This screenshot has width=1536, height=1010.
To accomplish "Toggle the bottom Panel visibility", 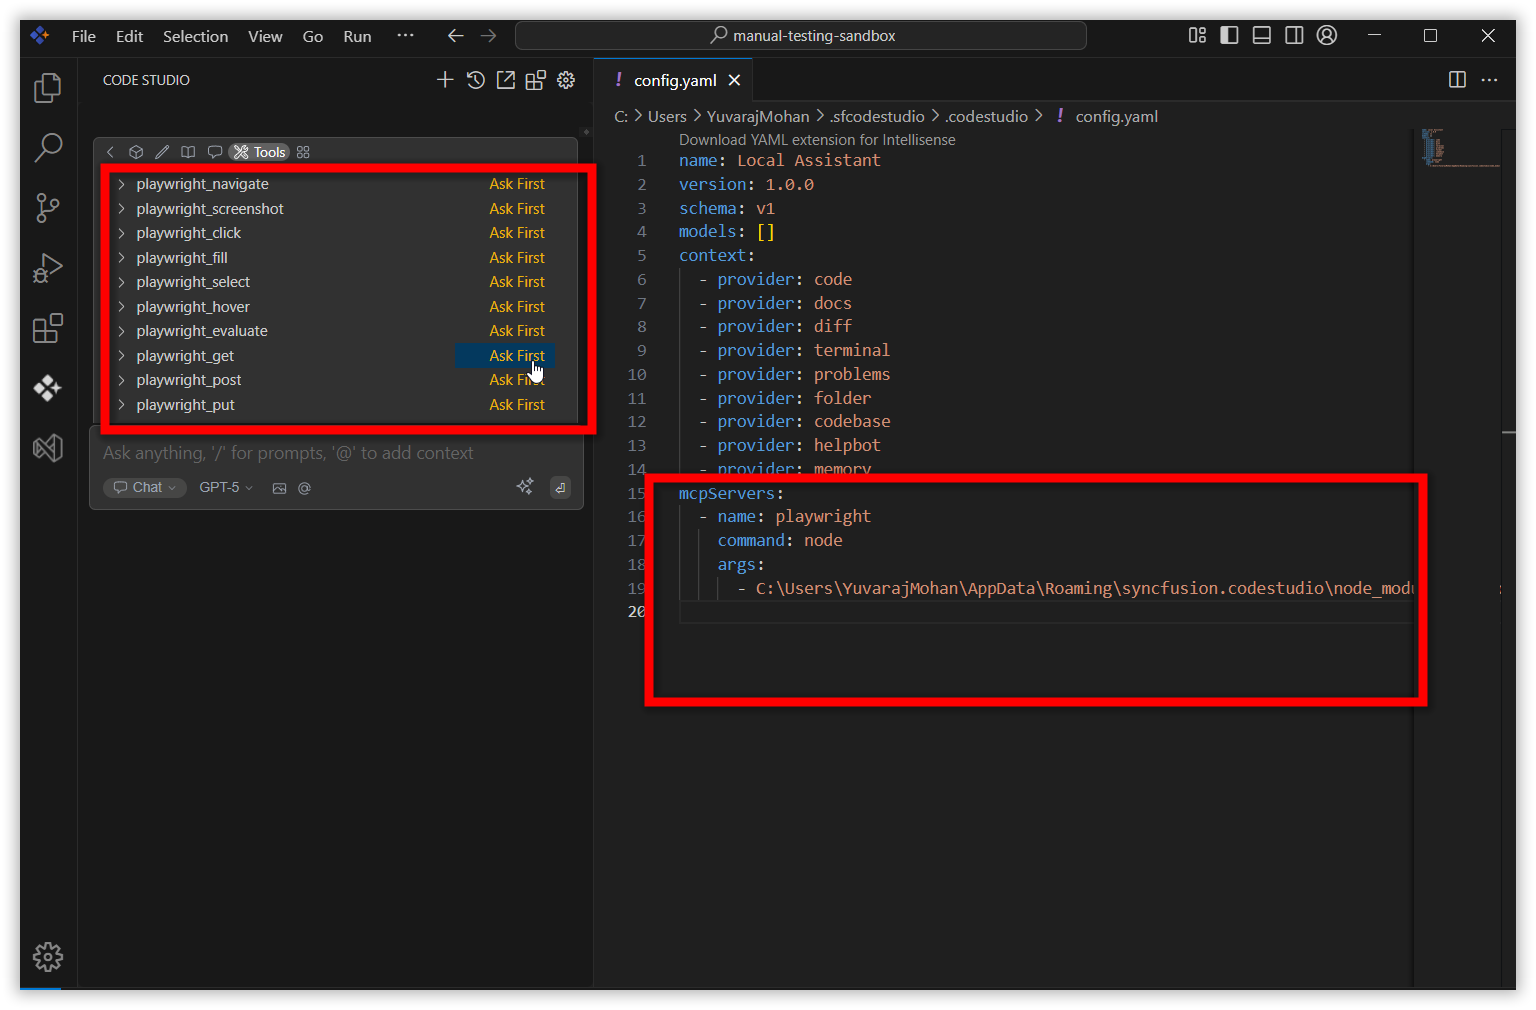I will pyautogui.click(x=1262, y=36).
